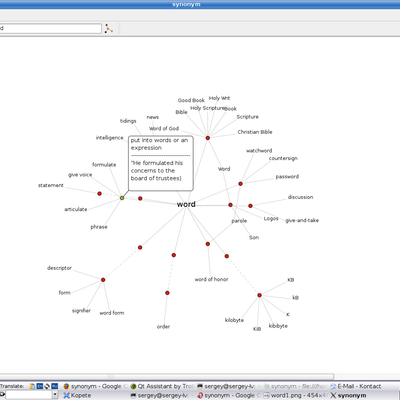Click the 'signifier' label

click(x=81, y=311)
